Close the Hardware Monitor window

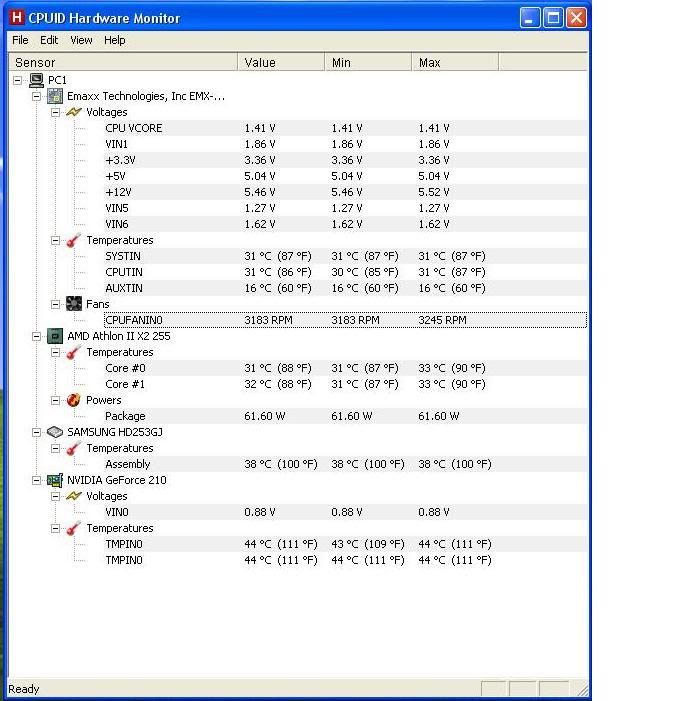(577, 18)
